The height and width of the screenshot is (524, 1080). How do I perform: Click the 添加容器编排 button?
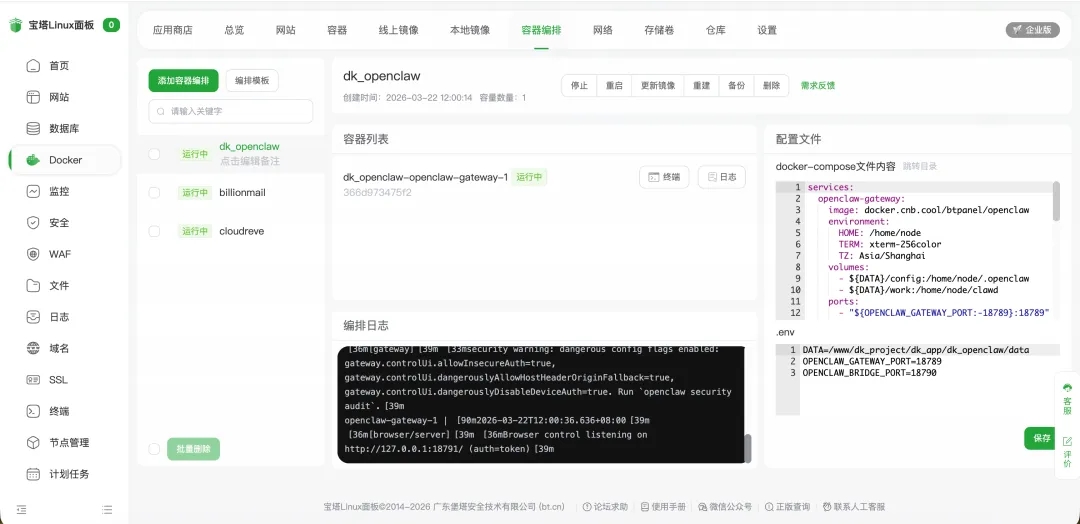[183, 81]
